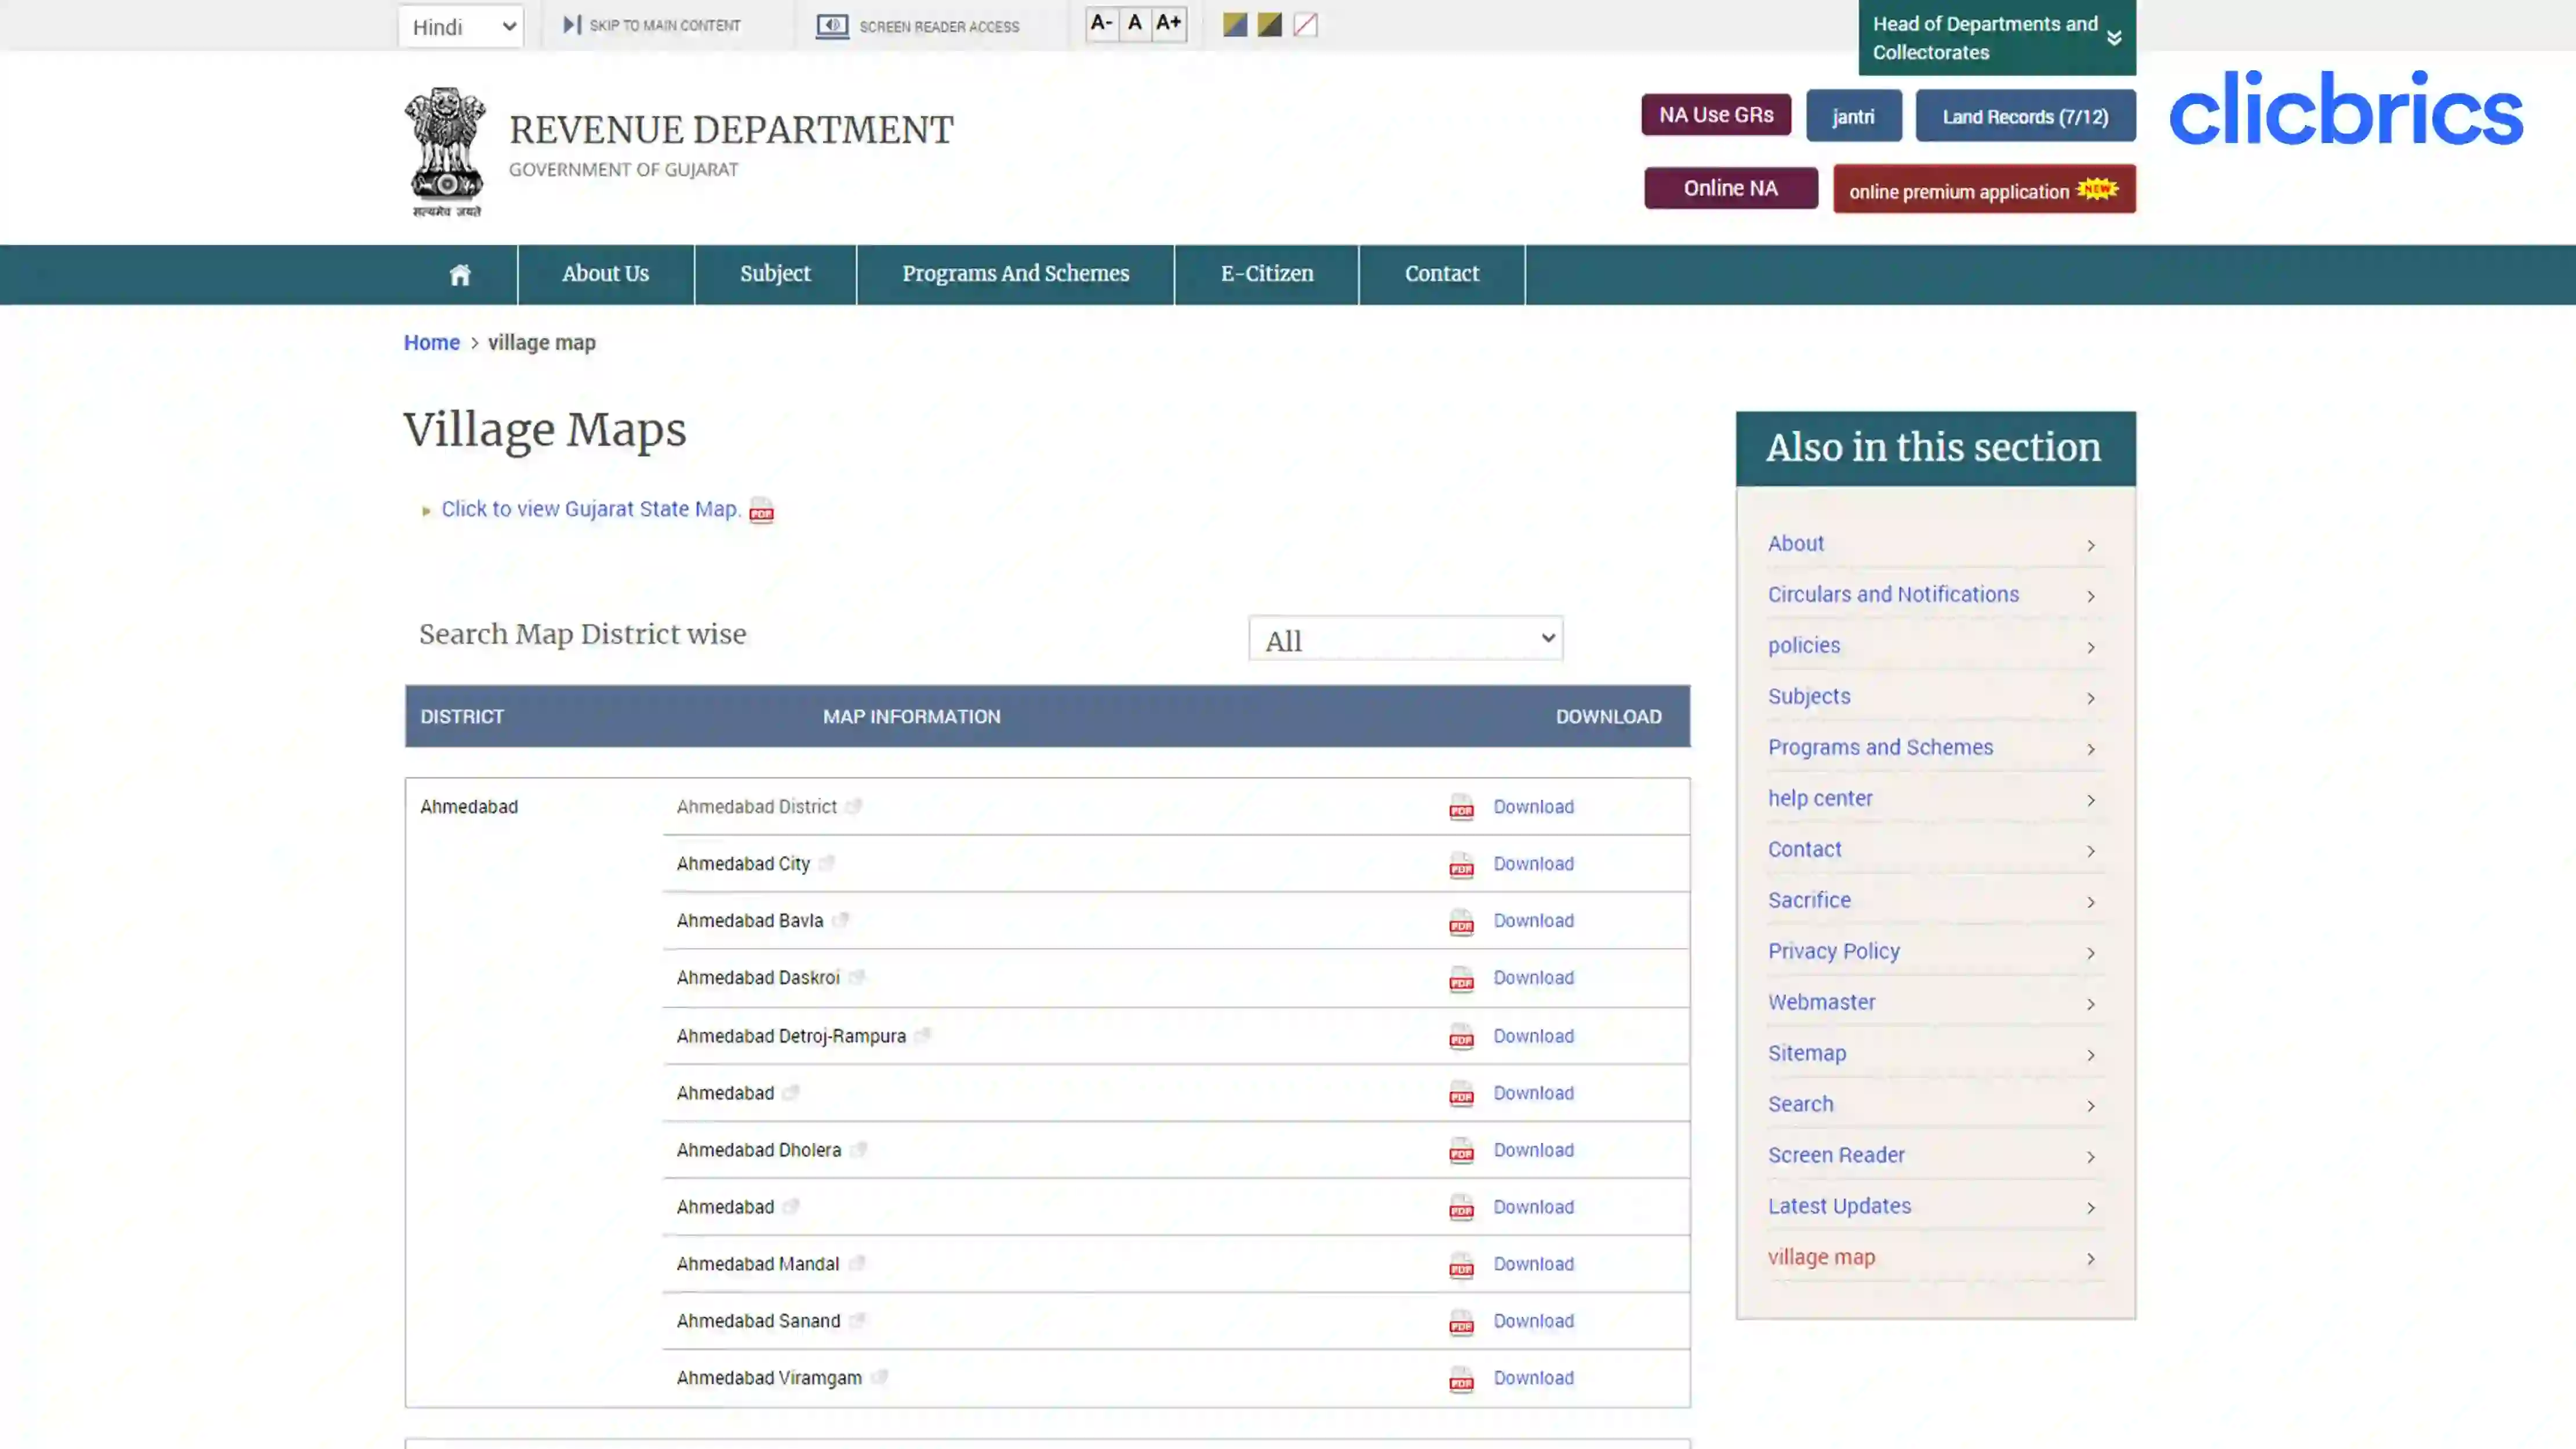The image size is (2576, 1449).
Task: Open the Hindi language selector
Action: 460,26
